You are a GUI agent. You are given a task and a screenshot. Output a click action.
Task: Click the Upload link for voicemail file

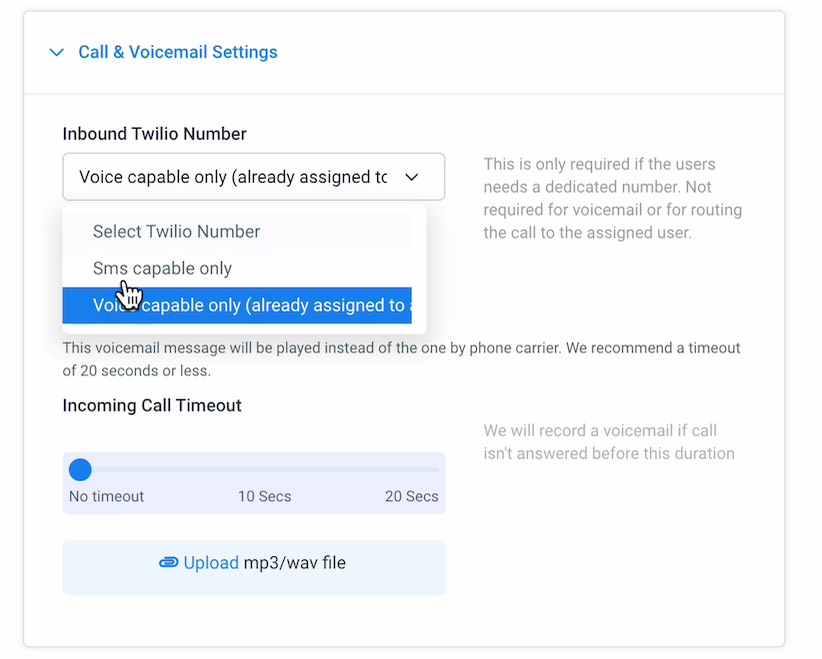tap(211, 563)
